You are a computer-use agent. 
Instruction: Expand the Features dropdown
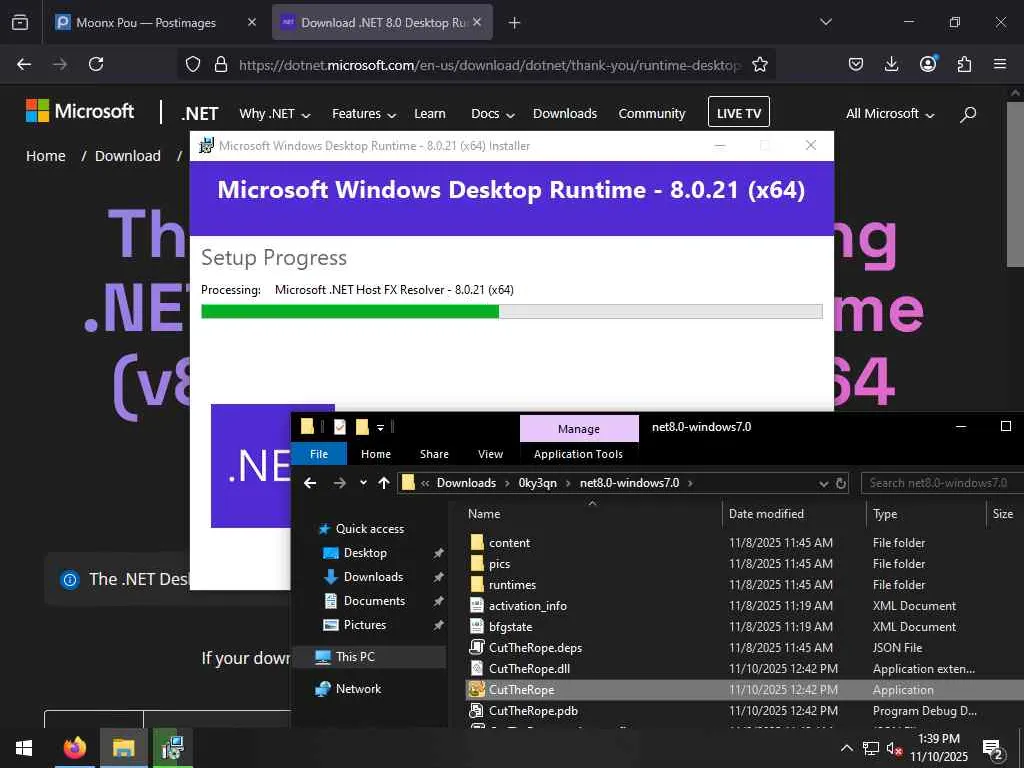[x=364, y=114]
